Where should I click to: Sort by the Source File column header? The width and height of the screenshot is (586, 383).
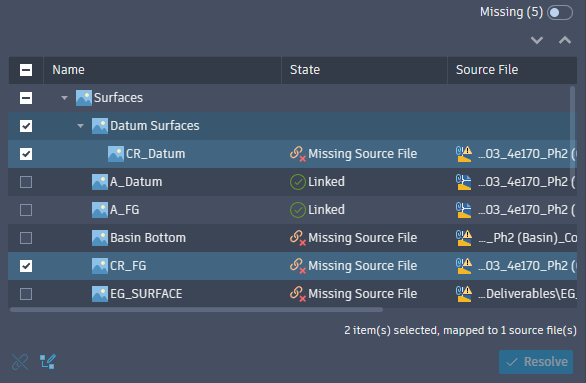pos(512,70)
